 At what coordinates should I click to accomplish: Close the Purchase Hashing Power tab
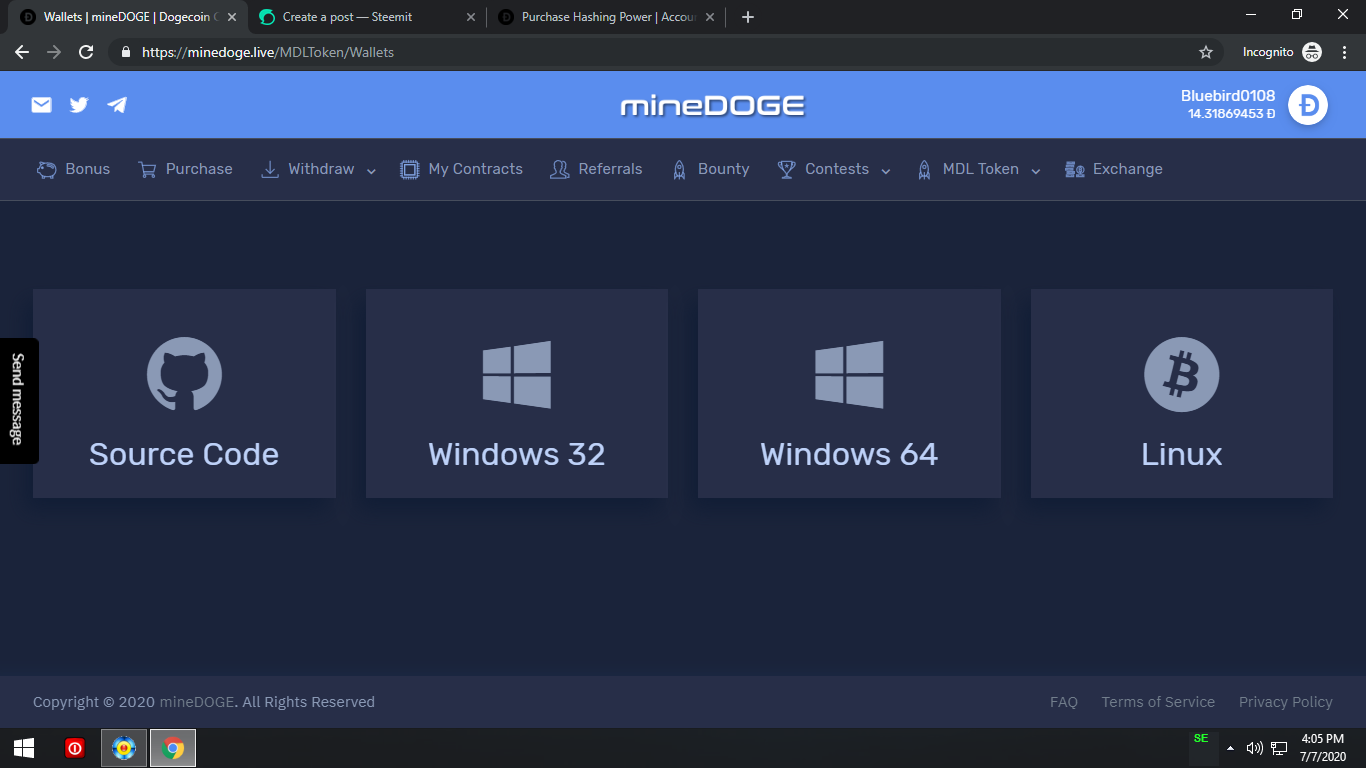710,17
